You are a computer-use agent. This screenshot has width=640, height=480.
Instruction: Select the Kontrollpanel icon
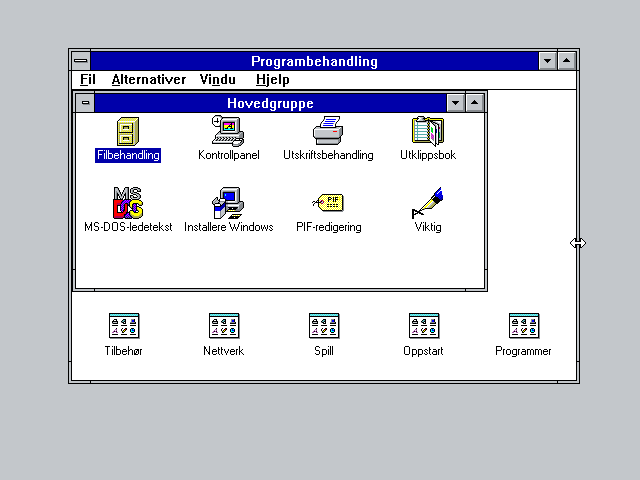(x=228, y=131)
